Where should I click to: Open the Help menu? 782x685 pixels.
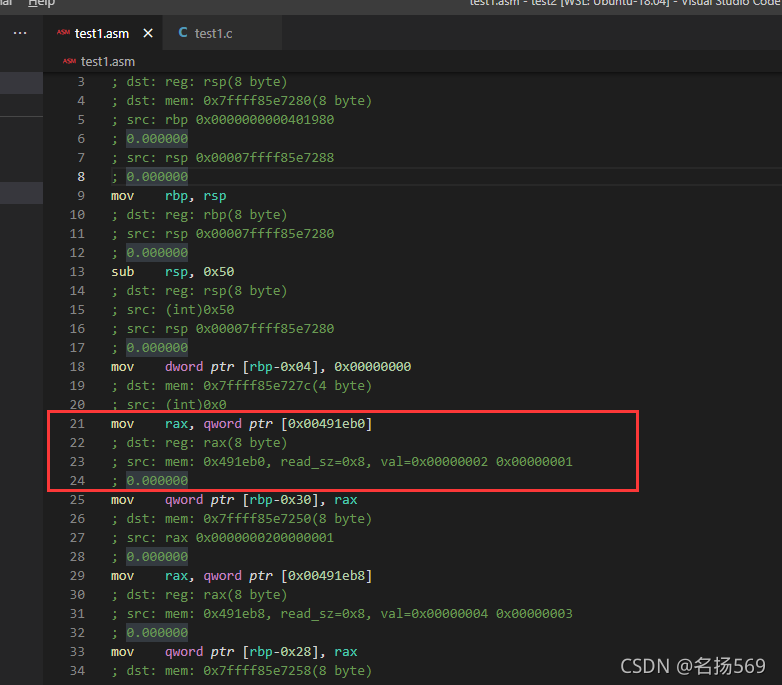41,3
